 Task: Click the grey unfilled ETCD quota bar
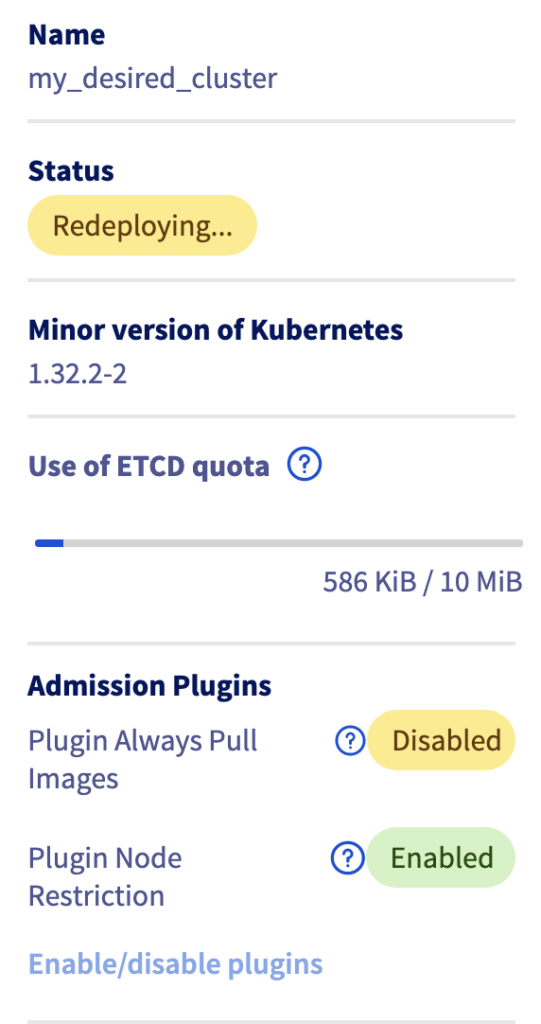[293, 543]
